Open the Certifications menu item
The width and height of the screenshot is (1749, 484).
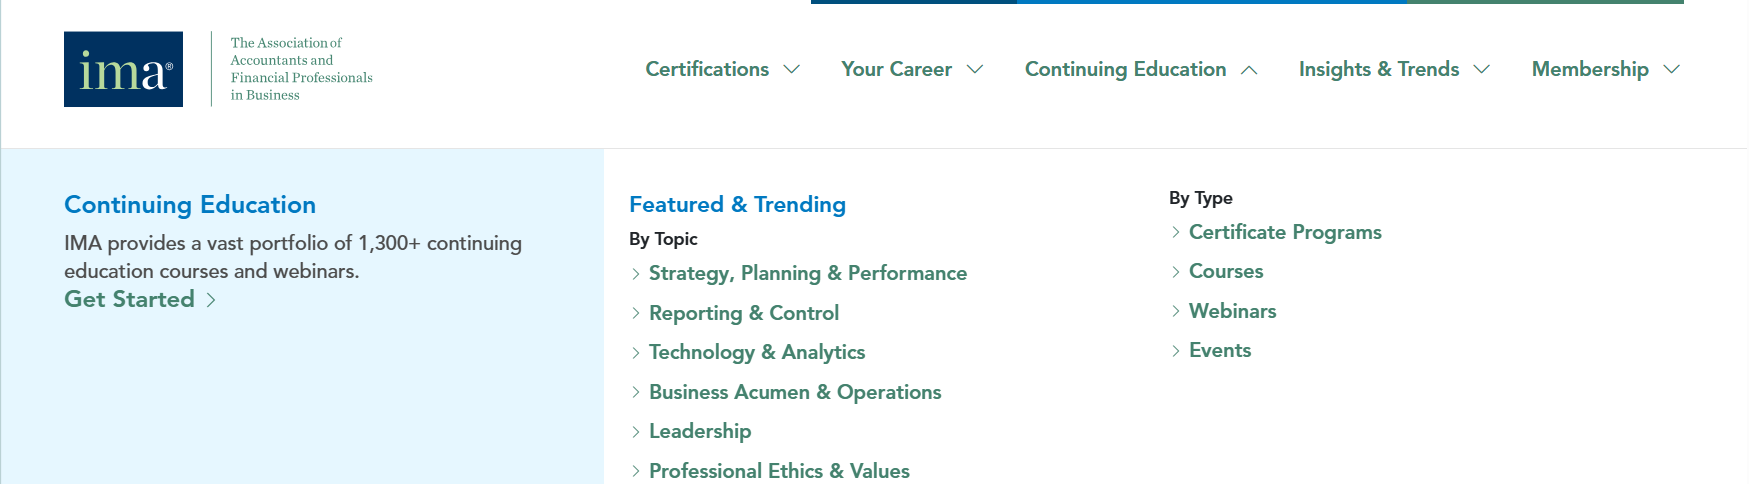[707, 69]
